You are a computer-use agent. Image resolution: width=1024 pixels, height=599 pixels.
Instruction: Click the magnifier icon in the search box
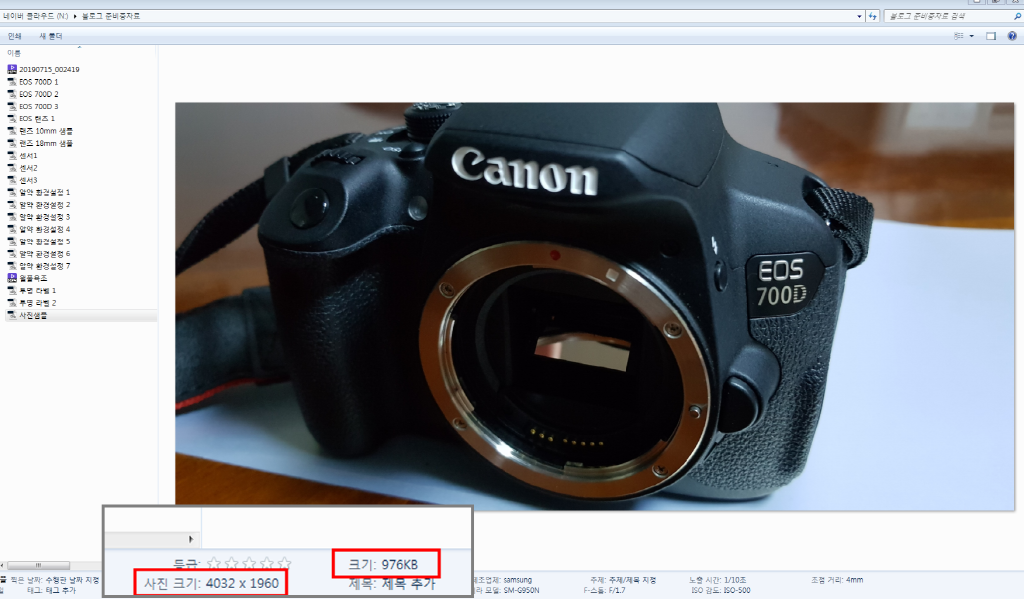point(1017,16)
